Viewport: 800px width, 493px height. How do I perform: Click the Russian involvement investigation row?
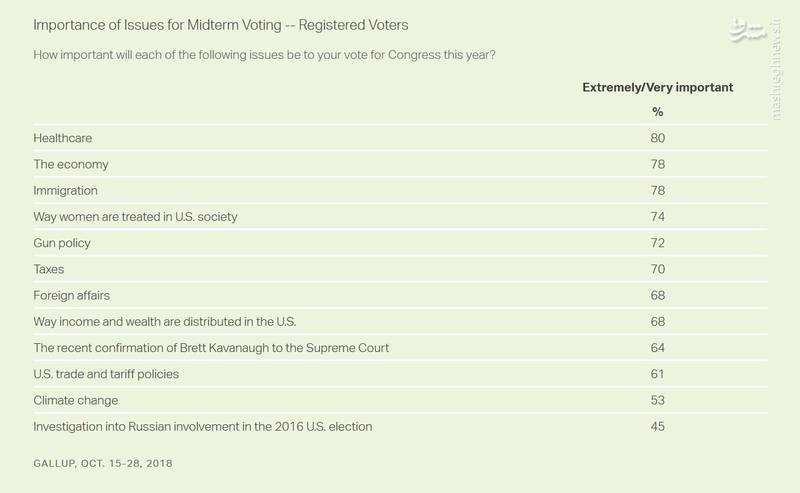tap(203, 427)
